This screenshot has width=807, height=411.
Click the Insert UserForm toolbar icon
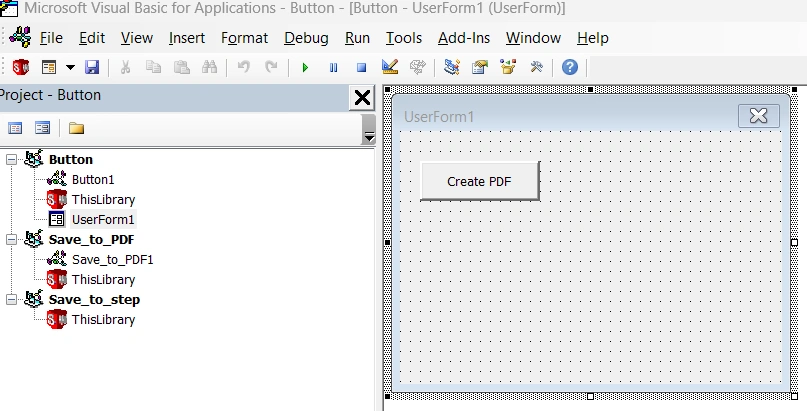pyautogui.click(x=49, y=67)
